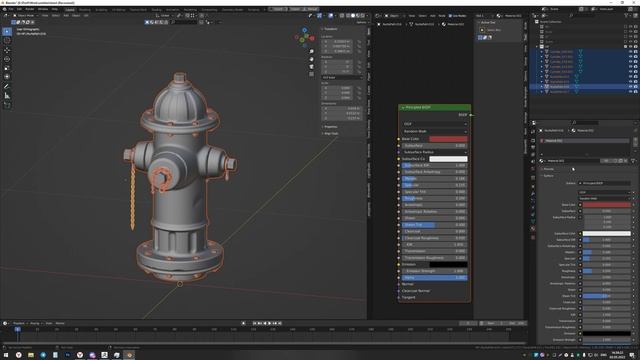Select the Select Box tool in viewport toolbar

tap(7, 31)
